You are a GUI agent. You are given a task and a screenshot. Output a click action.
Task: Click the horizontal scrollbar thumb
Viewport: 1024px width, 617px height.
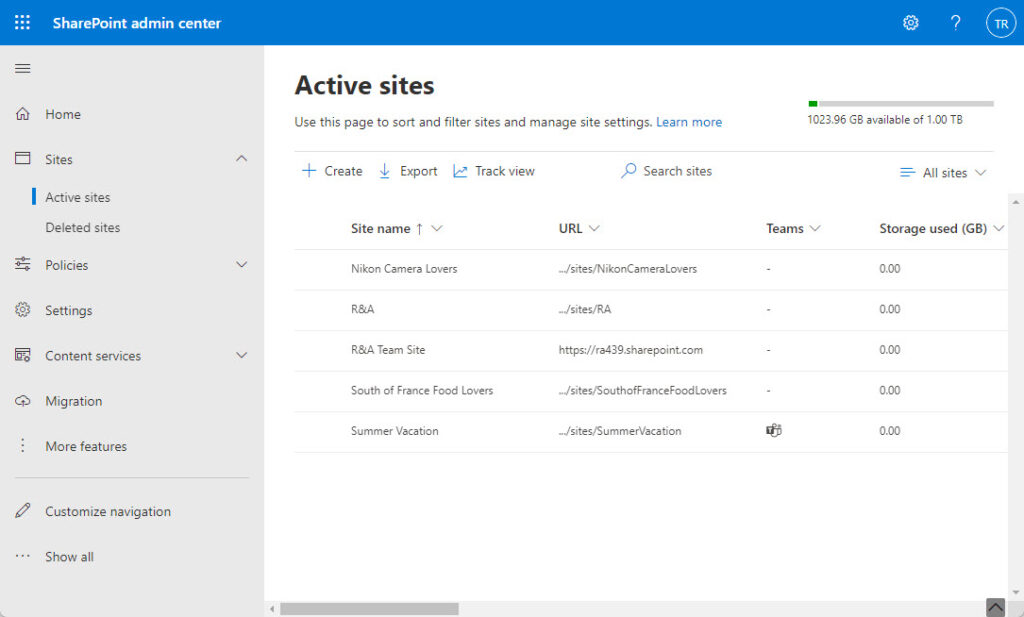point(369,609)
